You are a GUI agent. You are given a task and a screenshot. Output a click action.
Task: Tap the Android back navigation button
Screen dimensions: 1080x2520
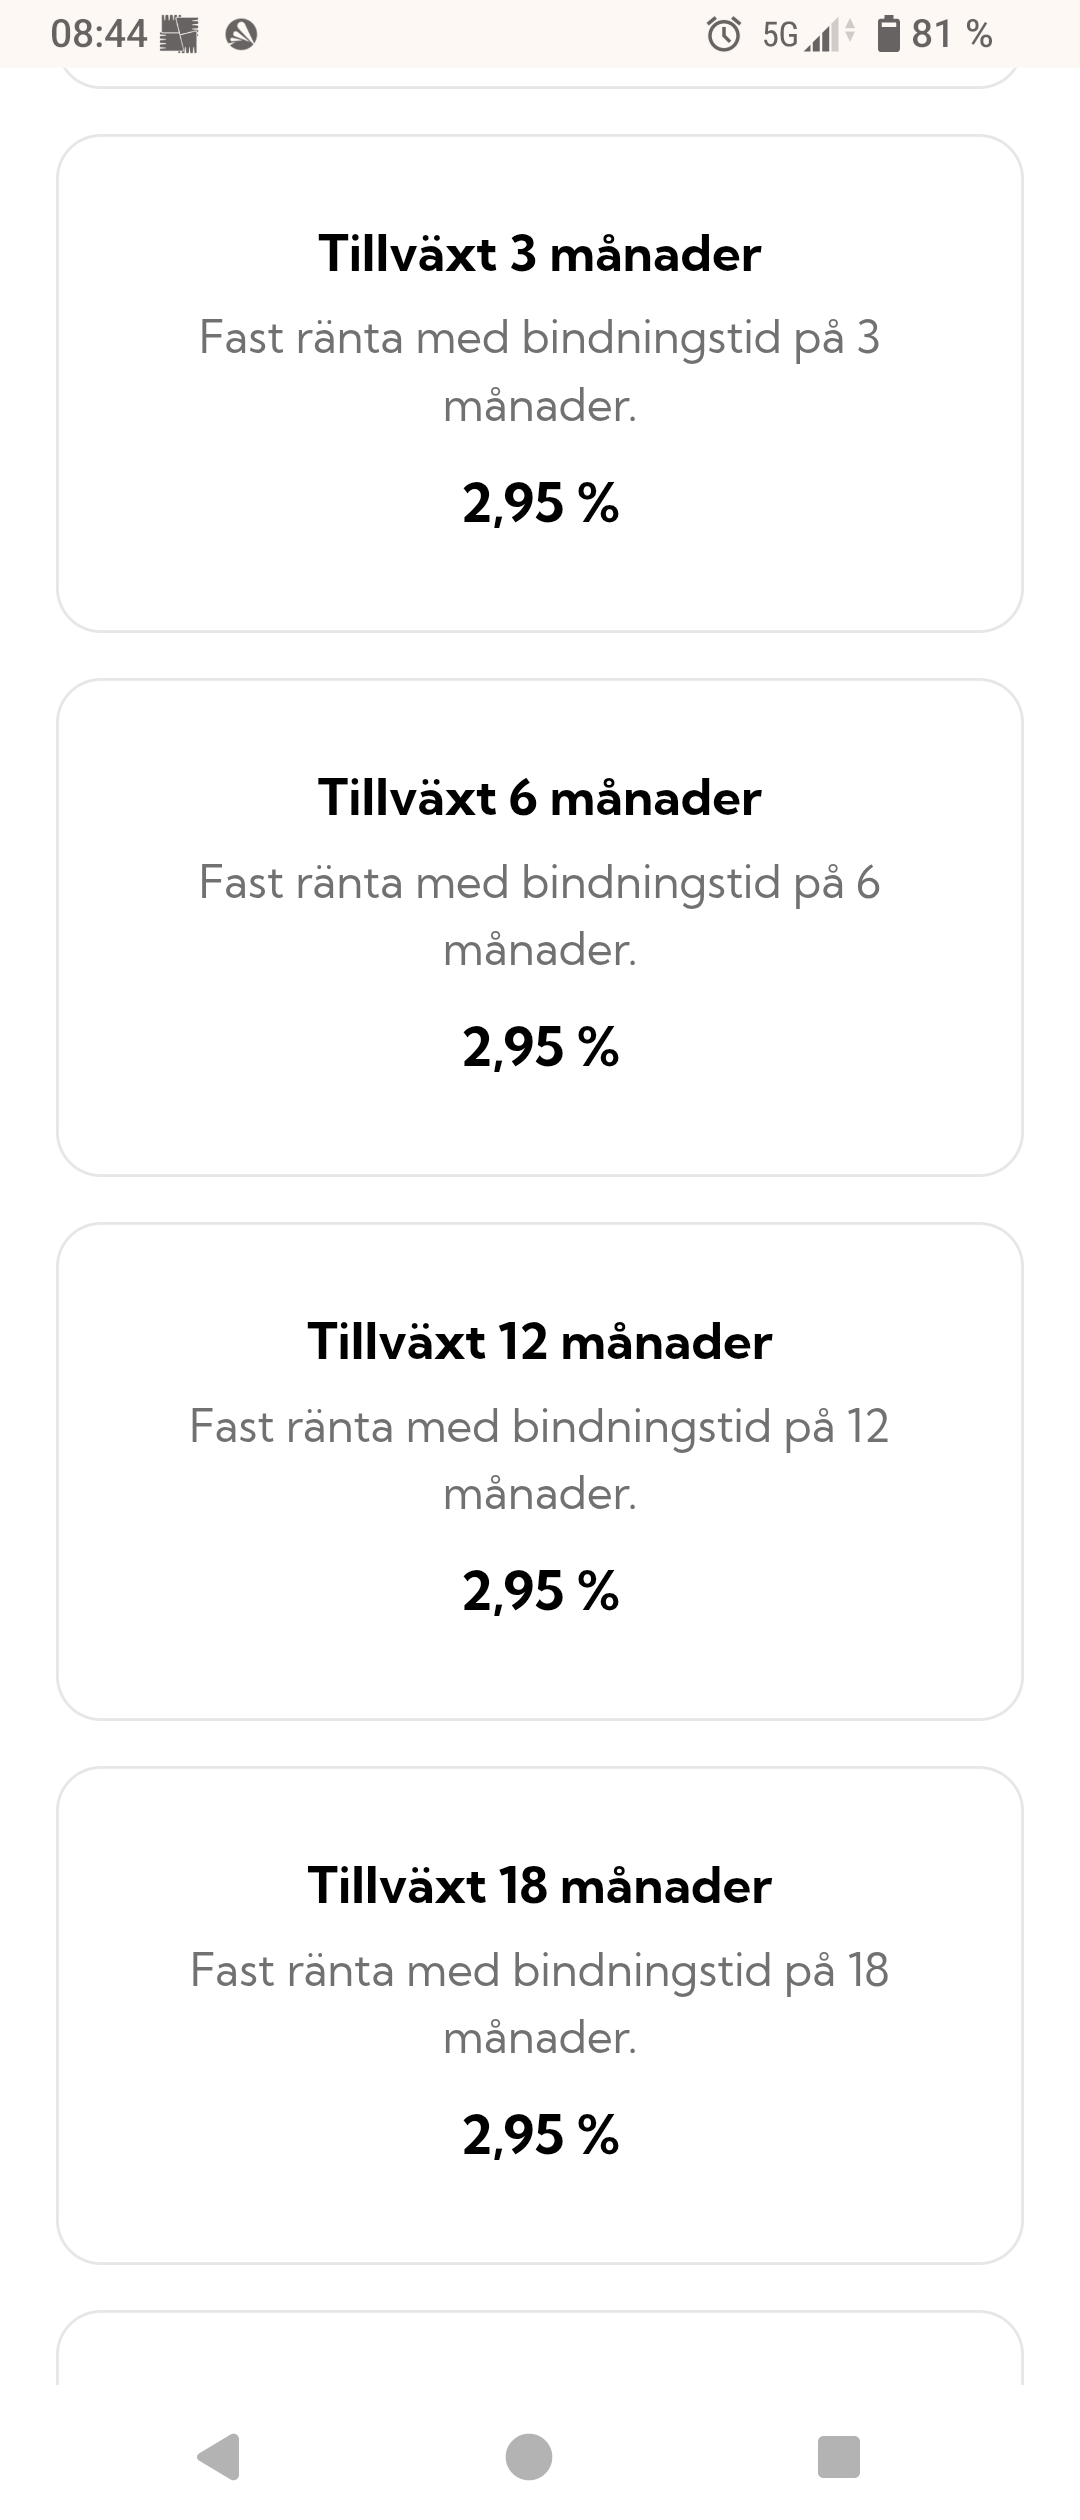coord(219,2456)
